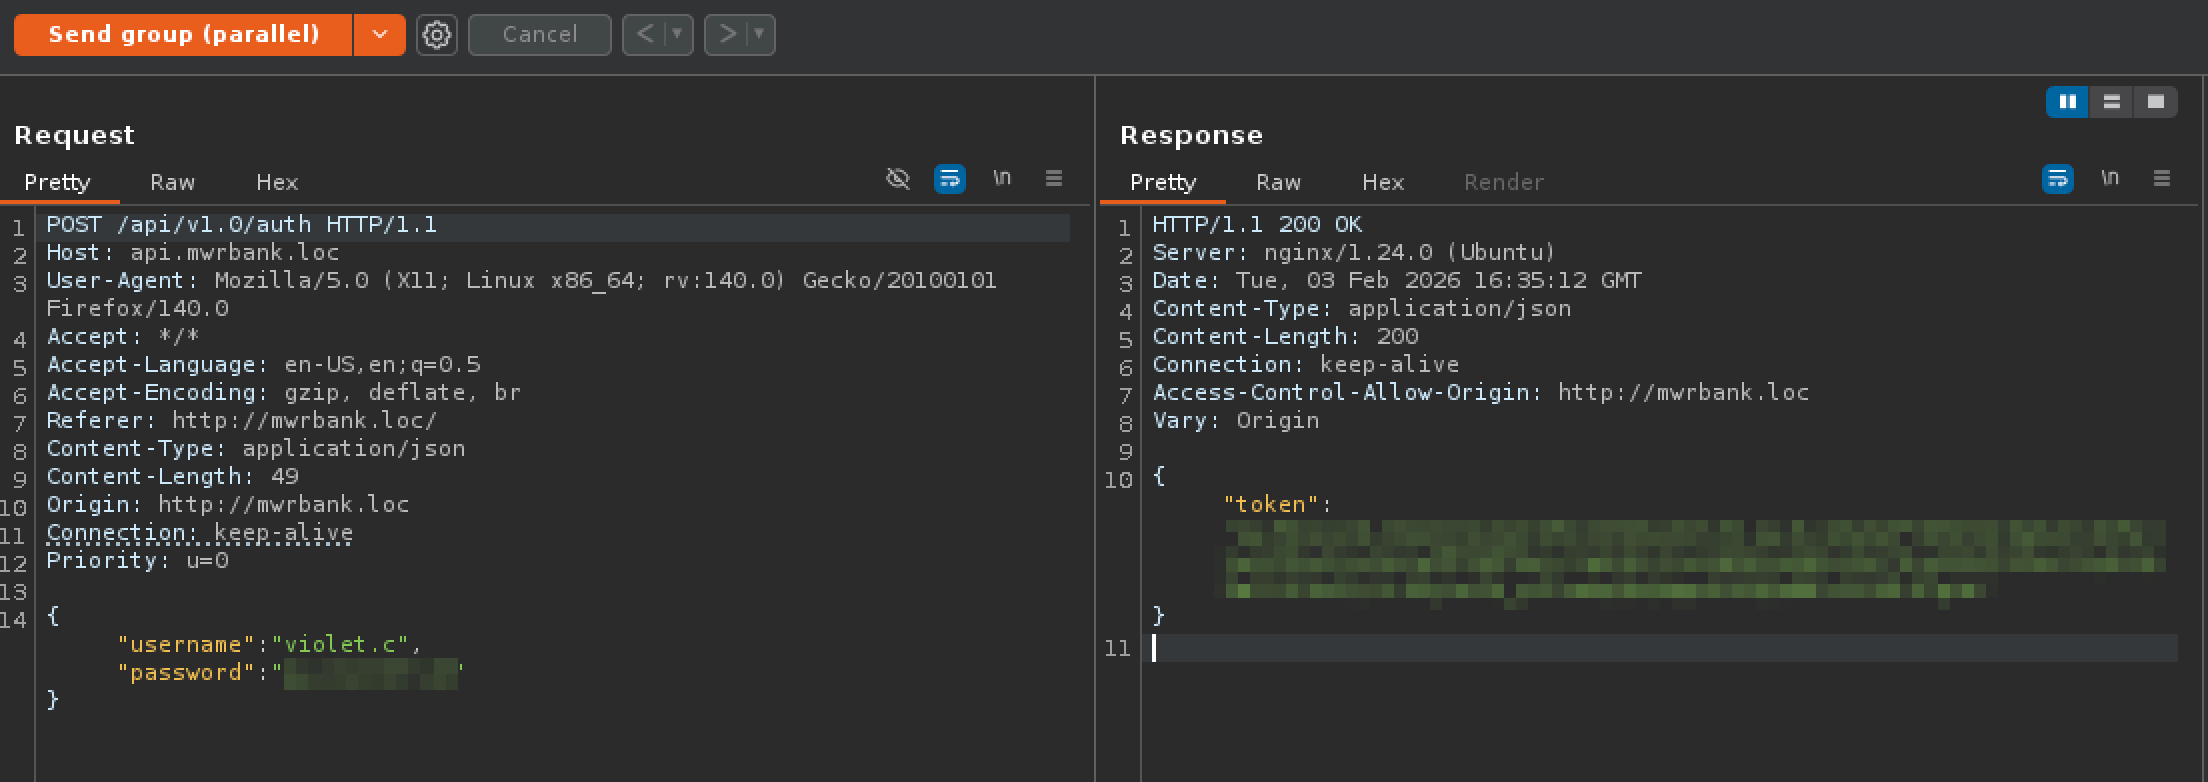
Task: Select the combined tabbed layout icon
Action: [x=2155, y=102]
